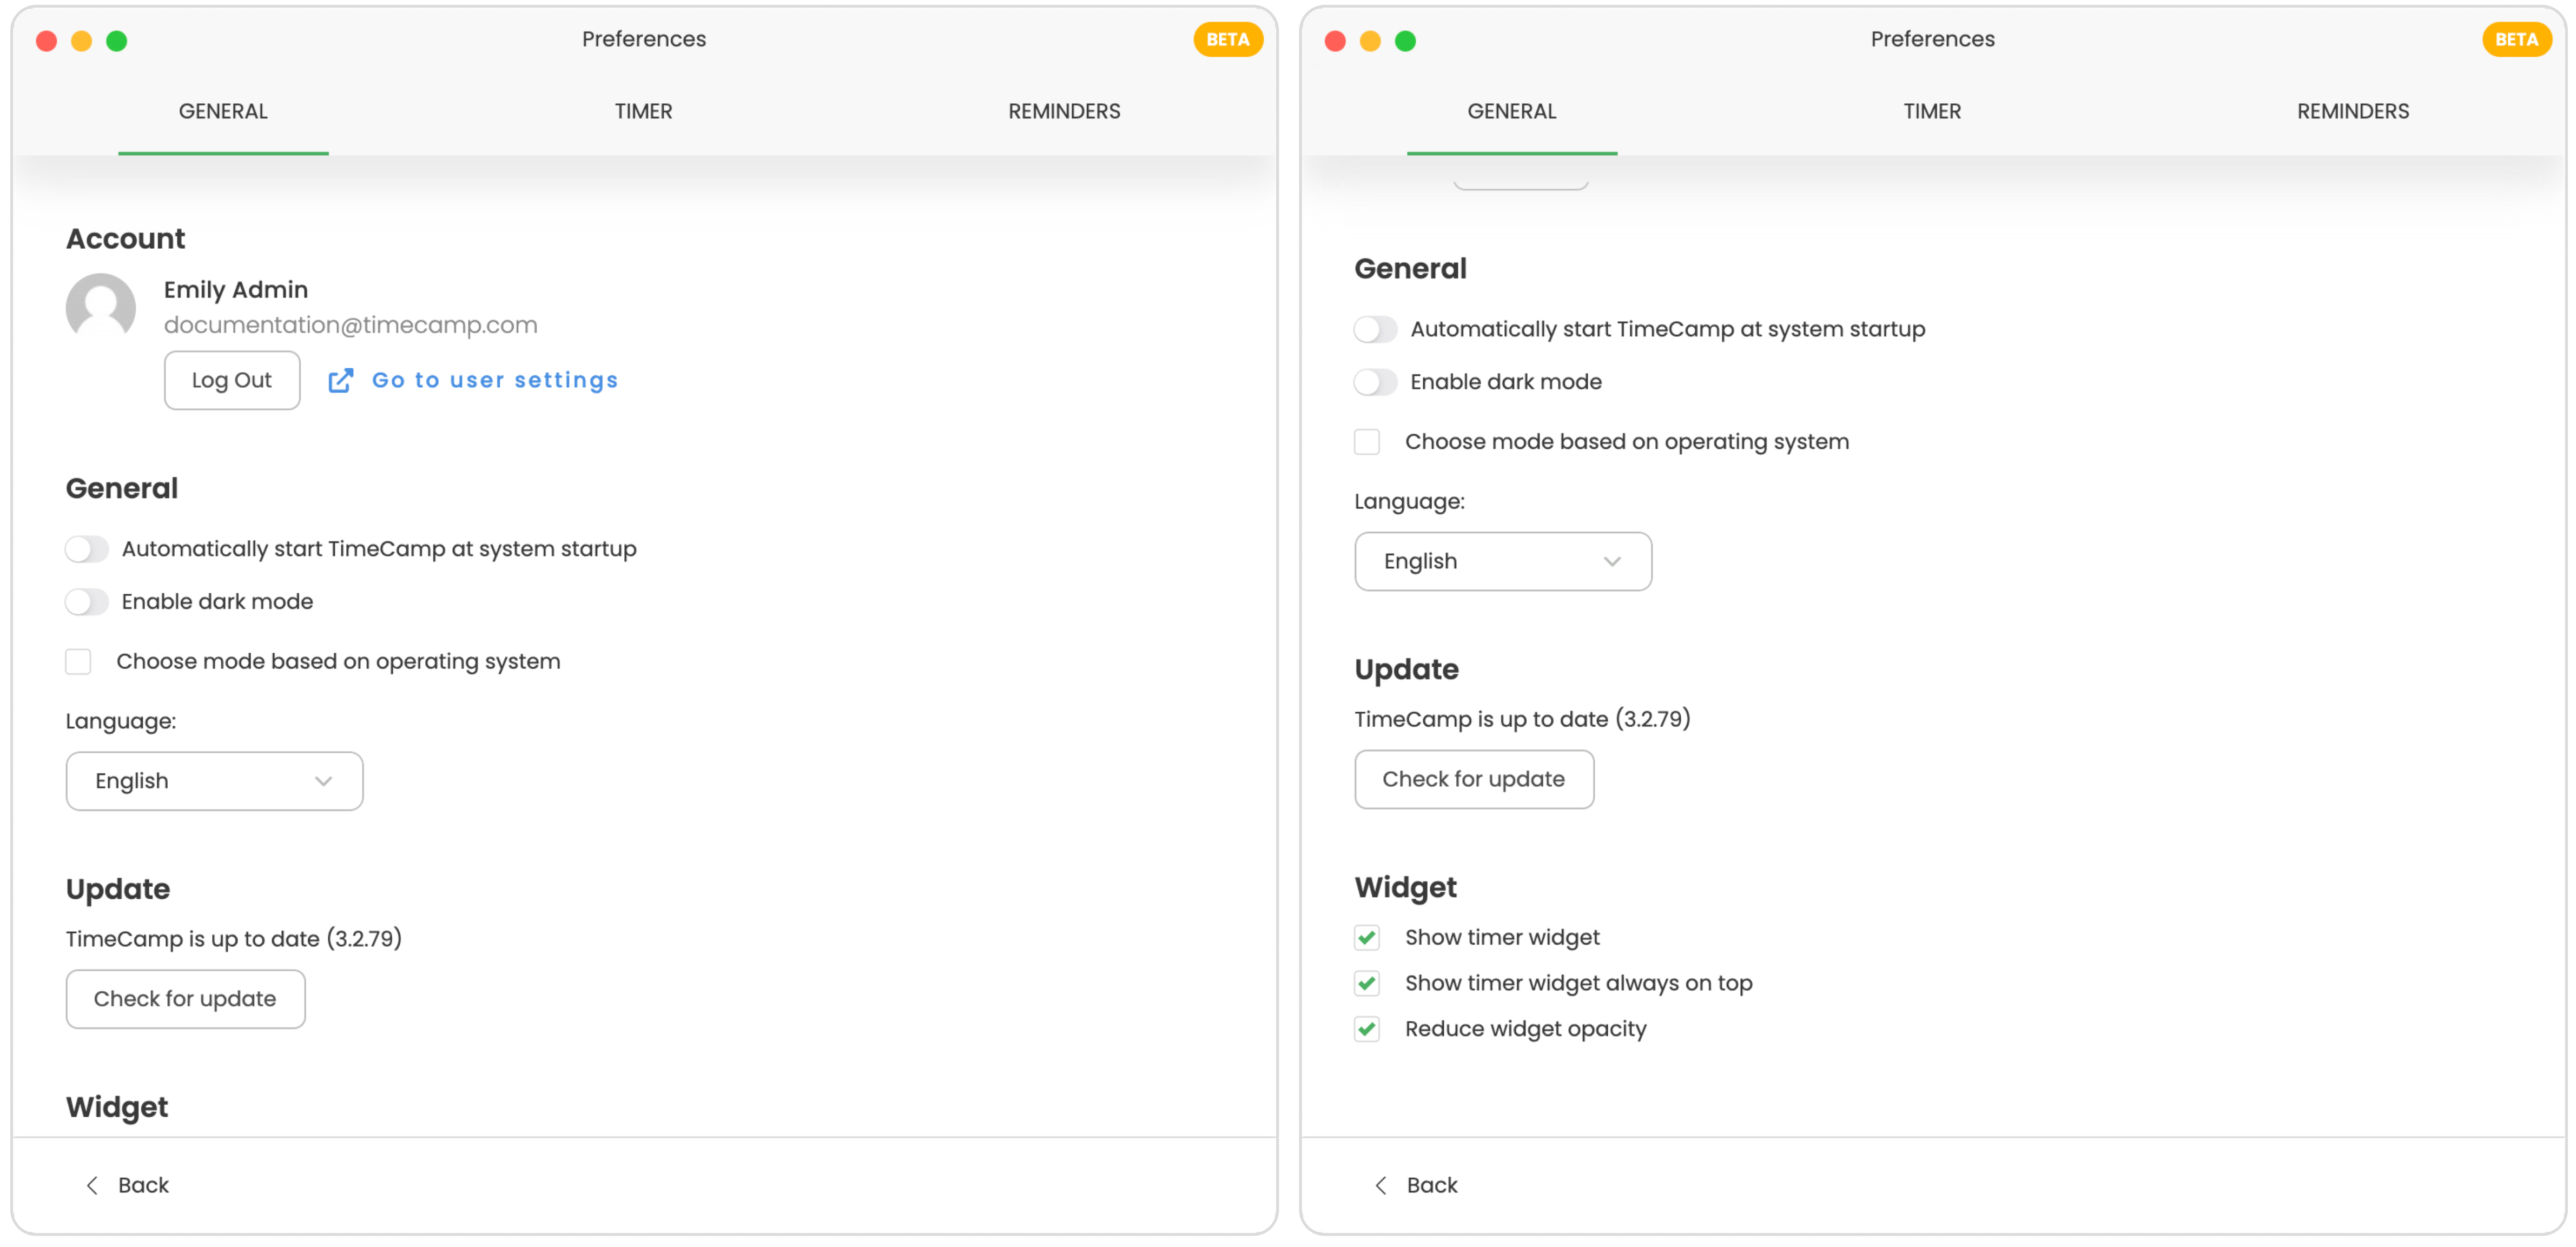Click the back chevron icon in right window

click(x=1381, y=1185)
